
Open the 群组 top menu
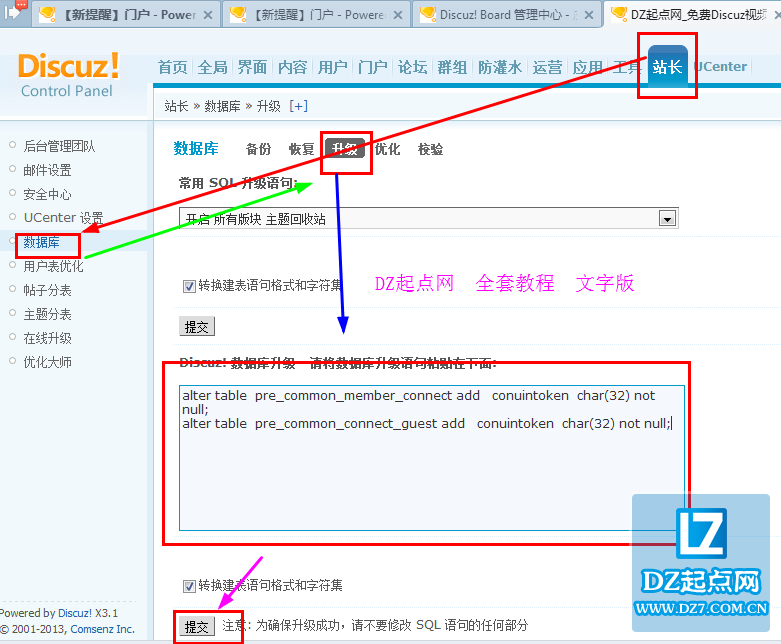452,67
